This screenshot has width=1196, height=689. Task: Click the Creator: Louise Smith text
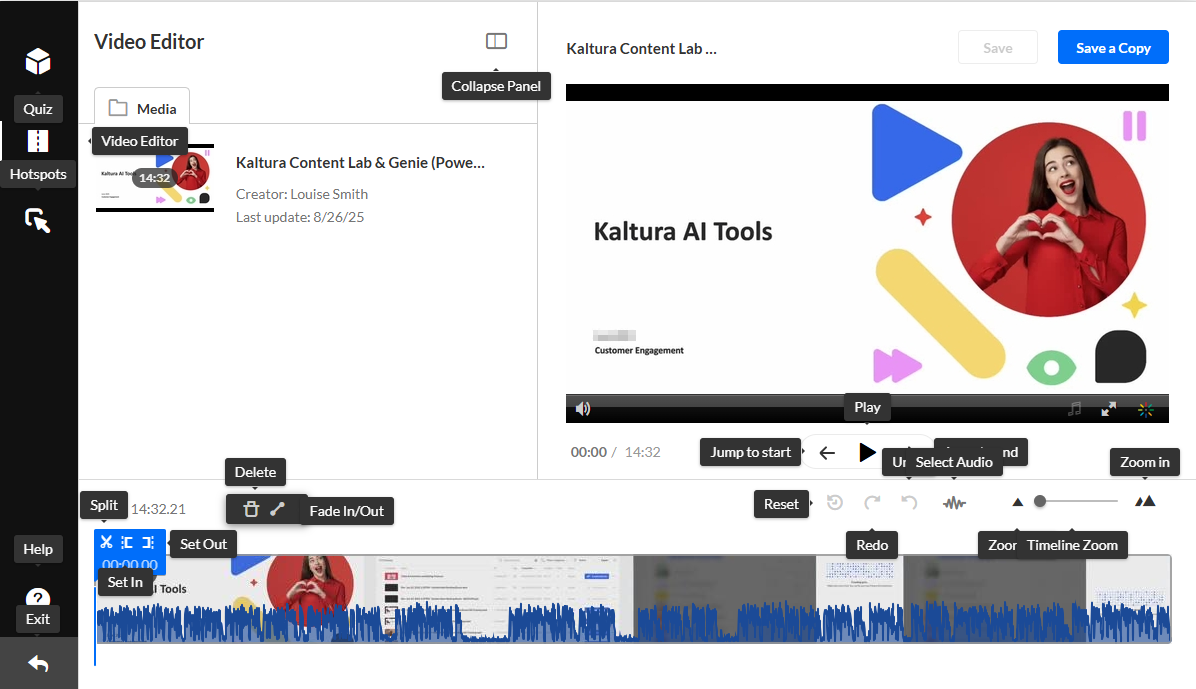302,194
